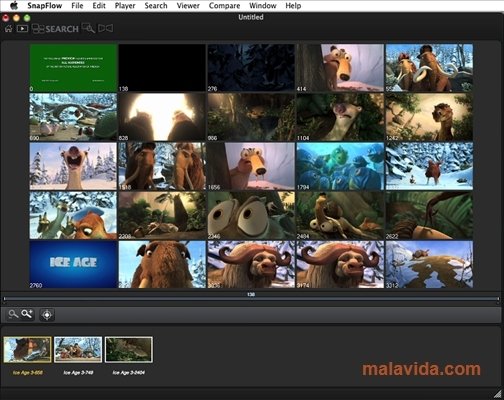
Task: Open the Viewer menu
Action: 188,6
